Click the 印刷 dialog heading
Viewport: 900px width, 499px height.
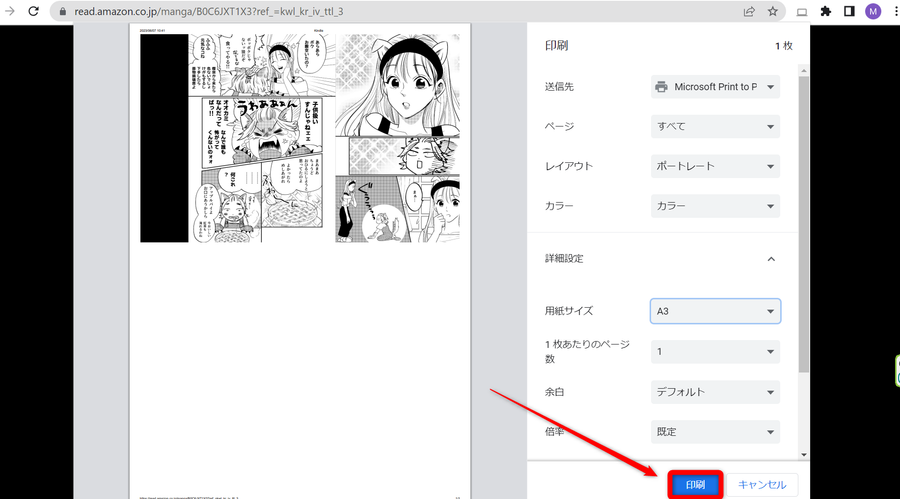pyautogui.click(x=556, y=45)
